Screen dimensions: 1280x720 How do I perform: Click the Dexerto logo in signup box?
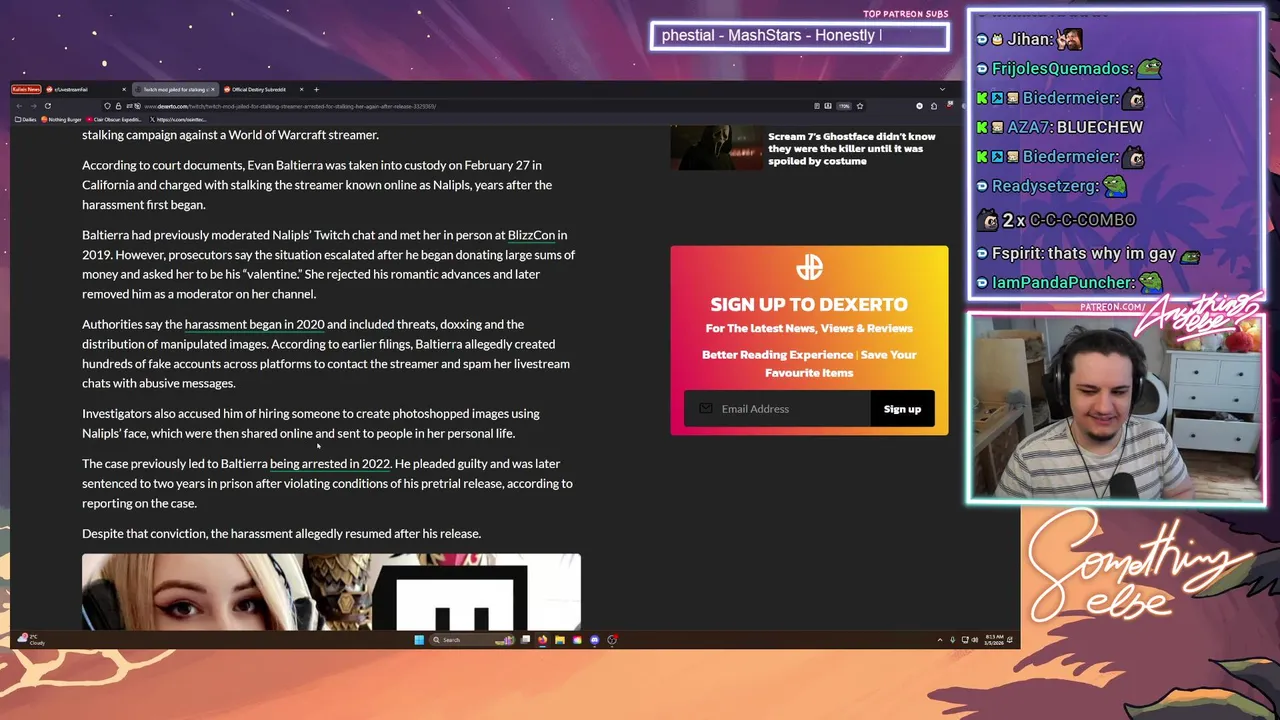click(809, 268)
